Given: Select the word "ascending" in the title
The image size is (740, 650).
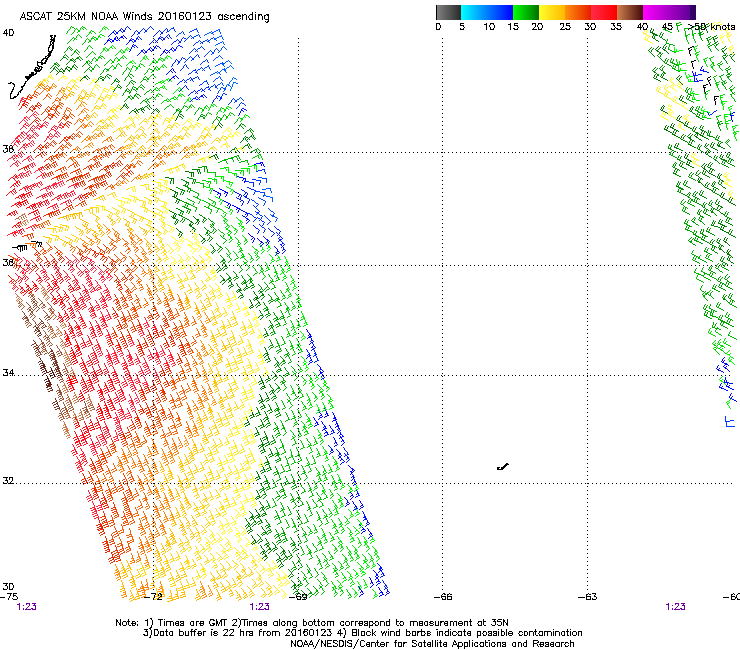Looking at the screenshot, I should [244, 17].
